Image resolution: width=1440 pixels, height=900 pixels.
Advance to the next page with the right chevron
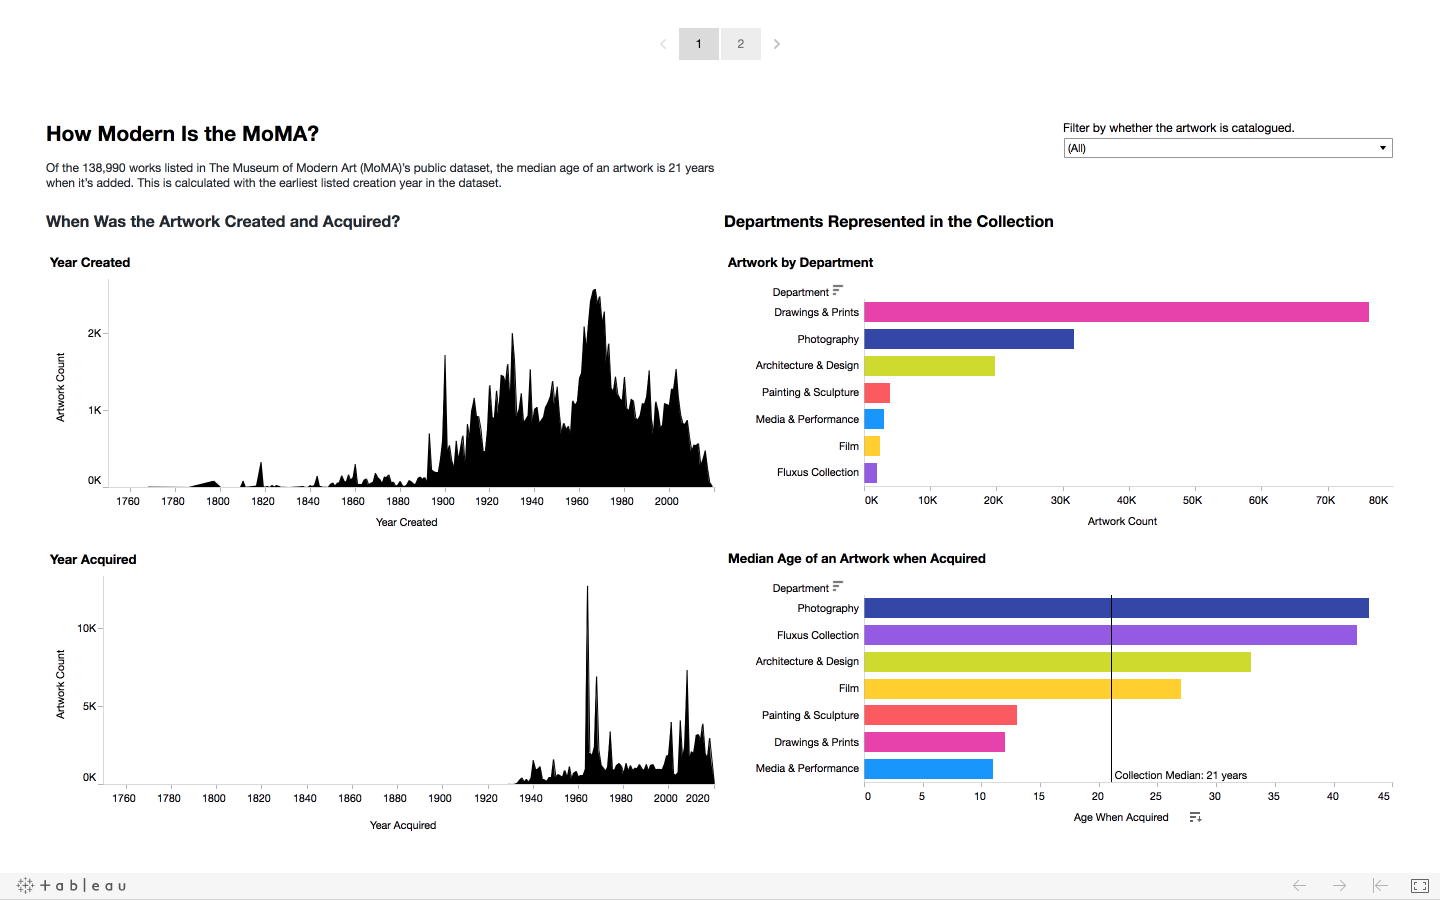pos(777,44)
